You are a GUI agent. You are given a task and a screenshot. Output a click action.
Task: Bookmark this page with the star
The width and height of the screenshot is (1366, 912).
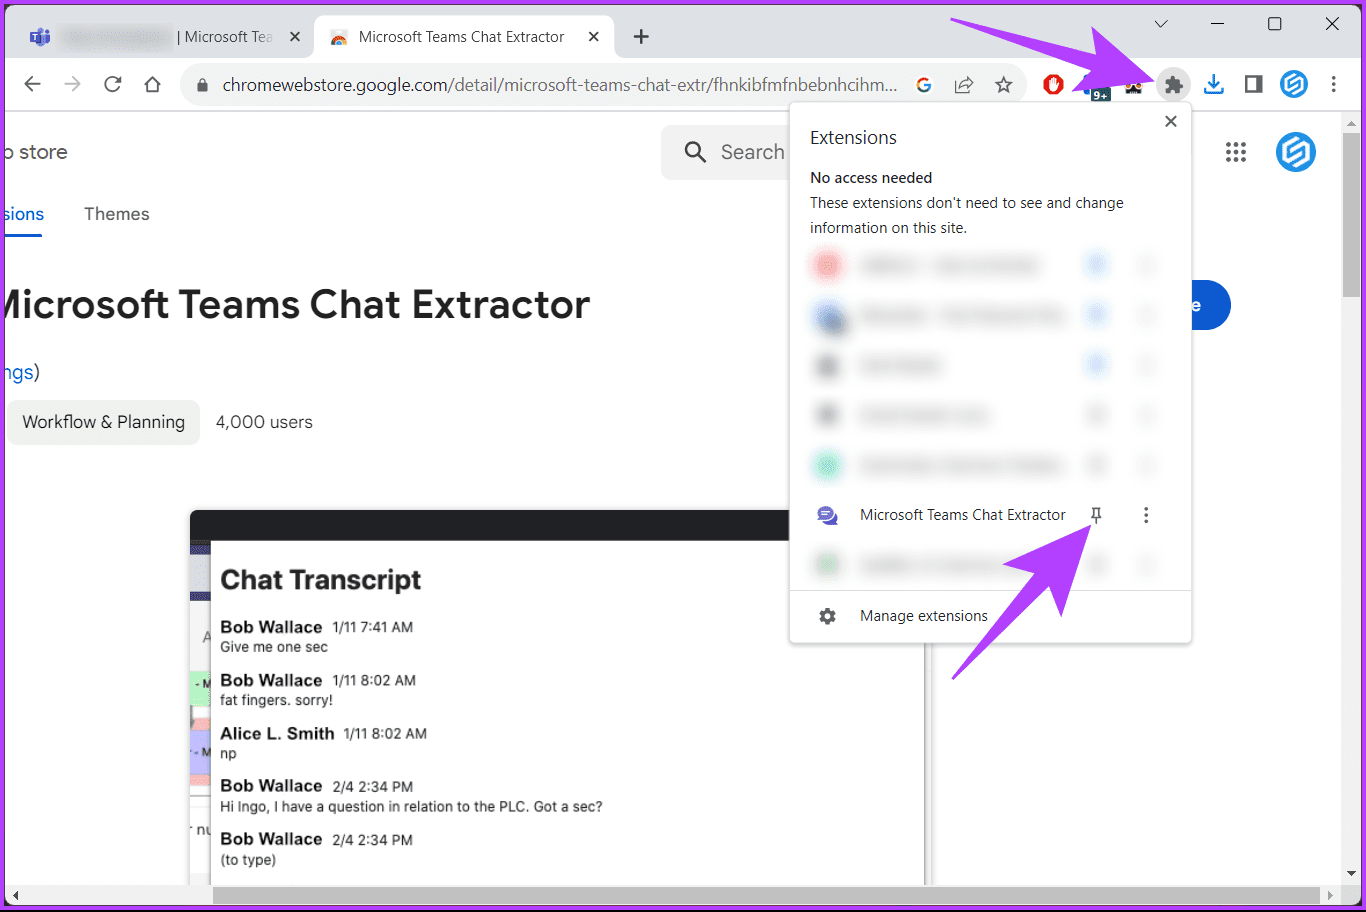pos(1004,85)
